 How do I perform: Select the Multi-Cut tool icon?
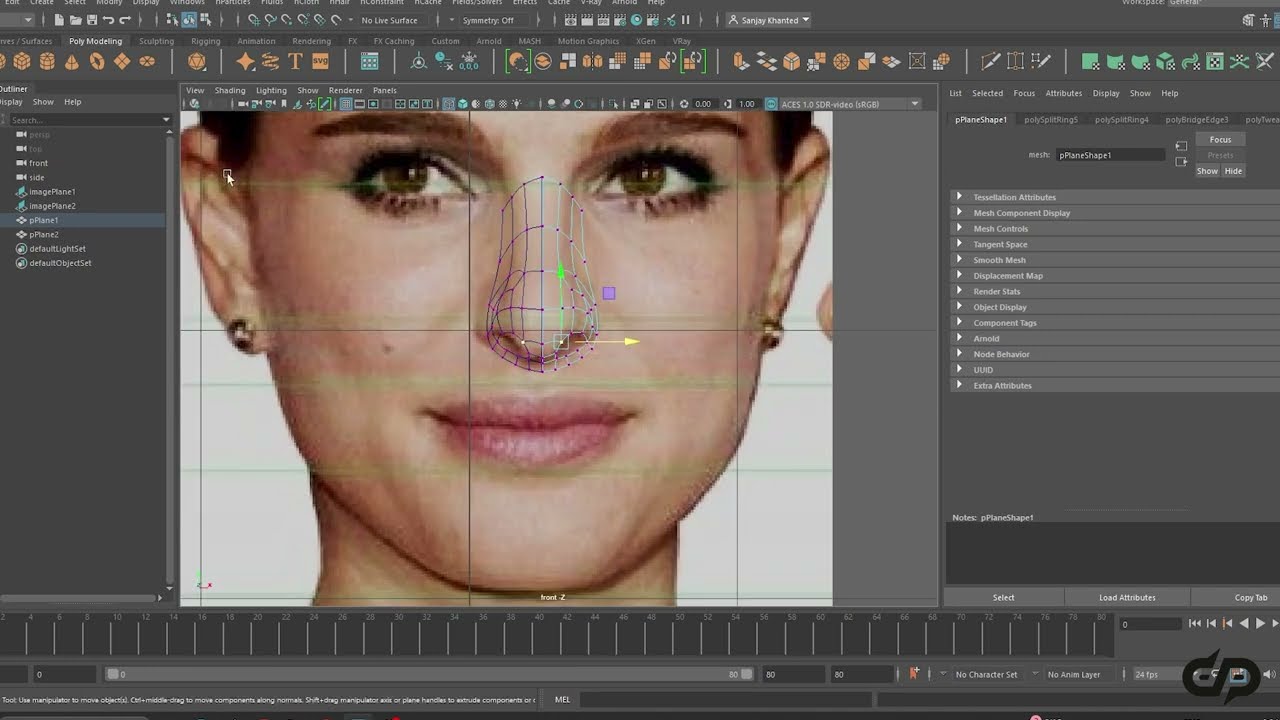(991, 61)
